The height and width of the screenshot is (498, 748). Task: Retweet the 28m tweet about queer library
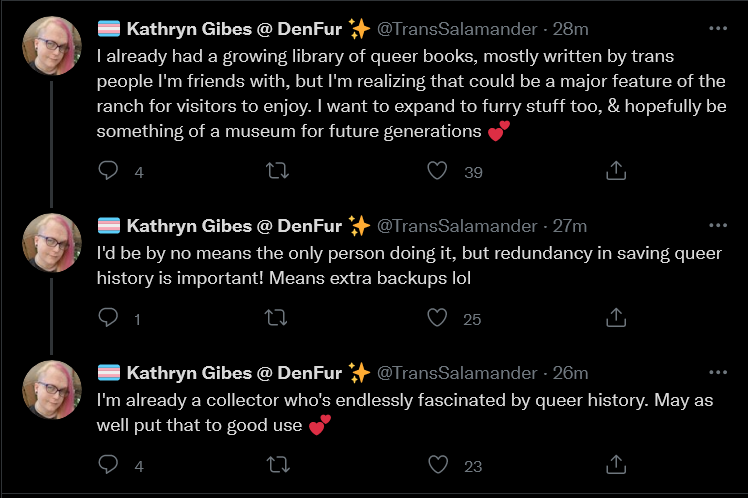point(277,170)
